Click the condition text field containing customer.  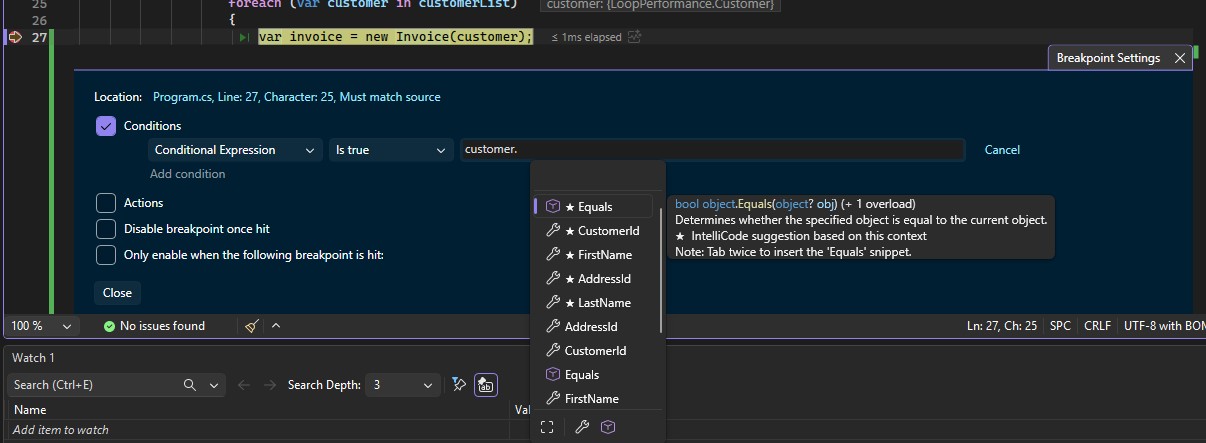[712, 150]
